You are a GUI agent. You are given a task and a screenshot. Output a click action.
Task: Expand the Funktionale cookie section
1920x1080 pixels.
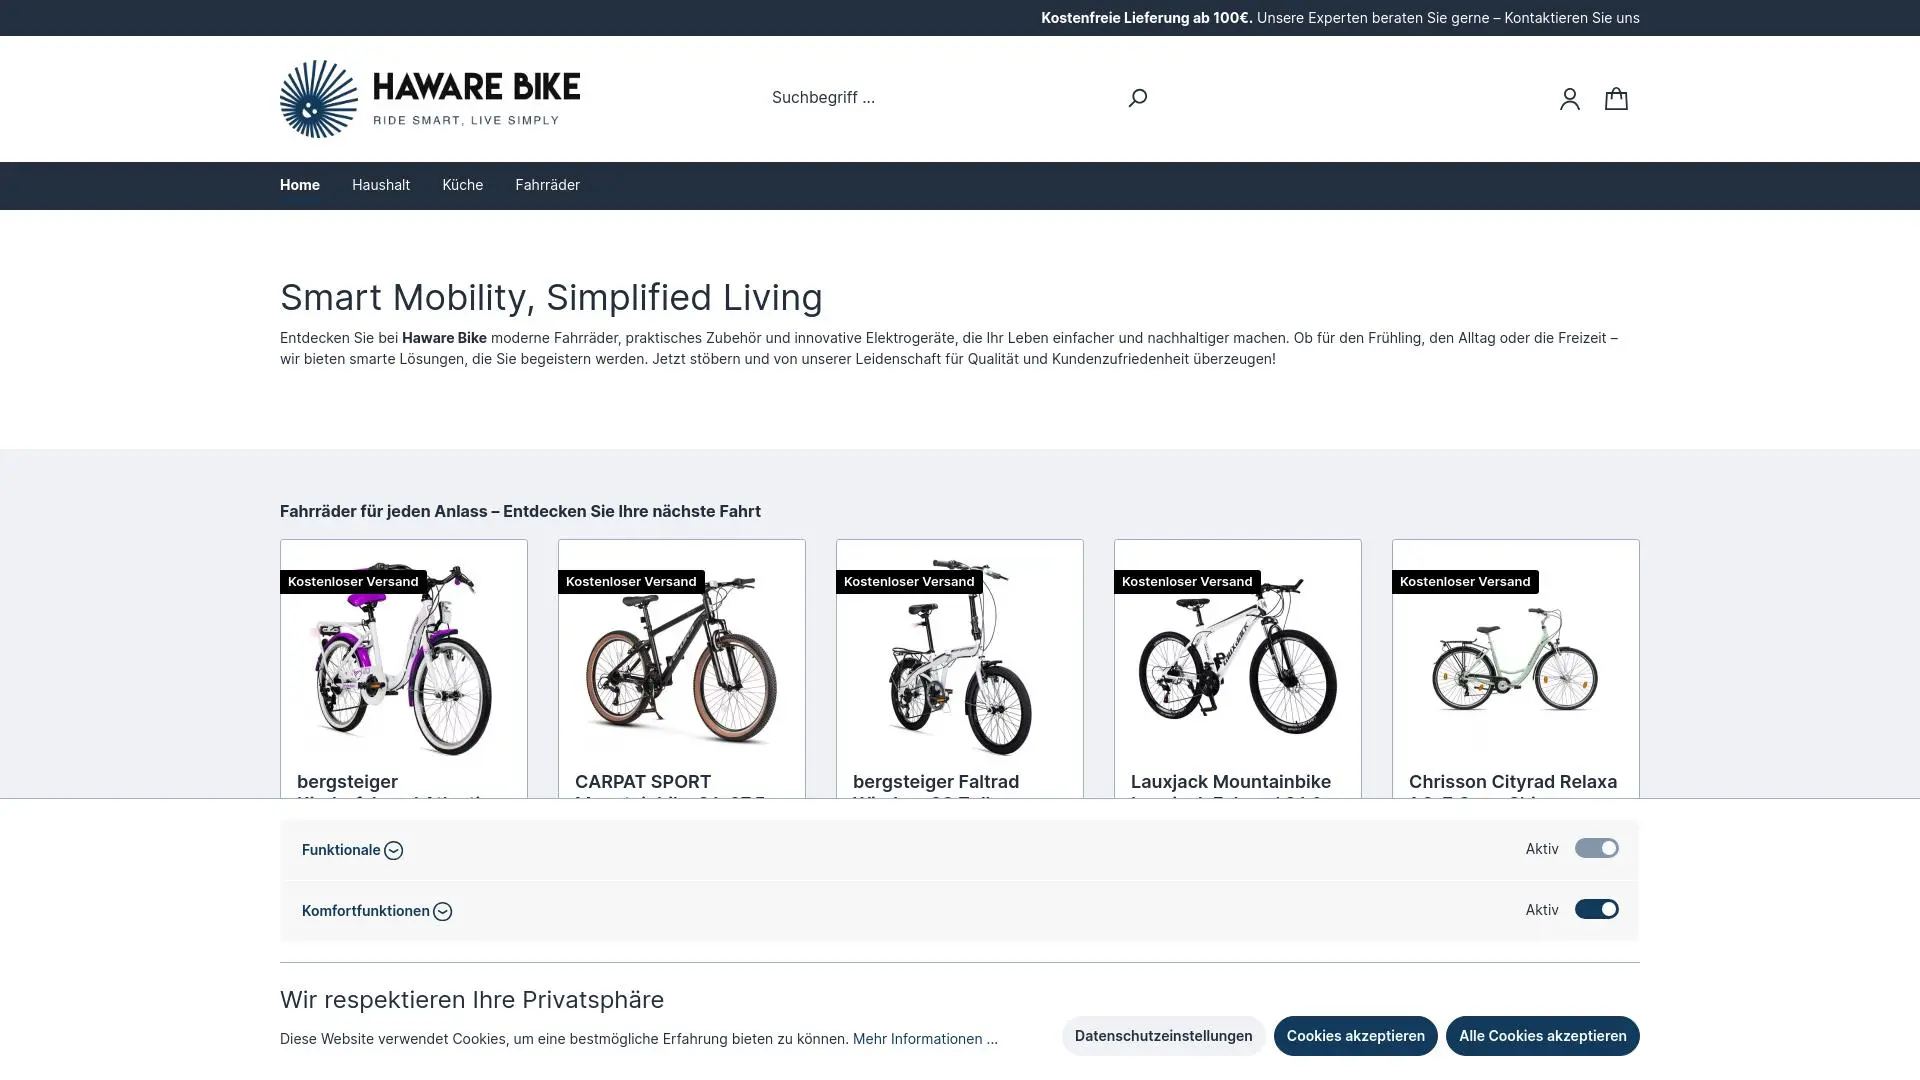[341, 850]
